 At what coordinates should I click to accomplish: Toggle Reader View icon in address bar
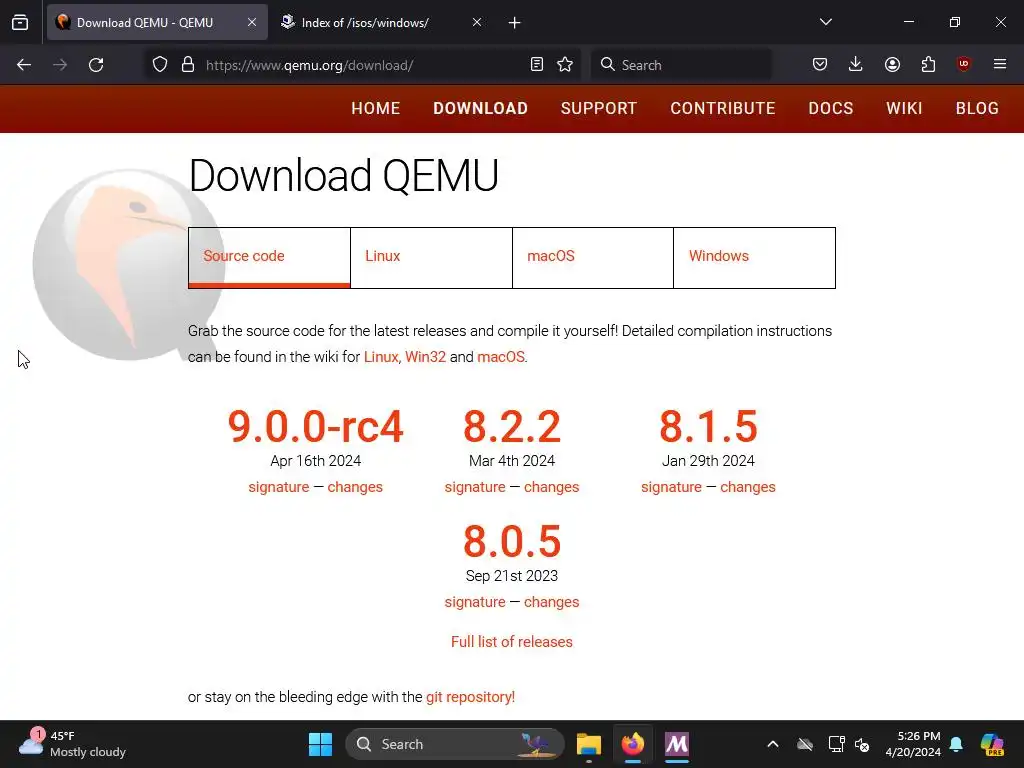coord(537,65)
